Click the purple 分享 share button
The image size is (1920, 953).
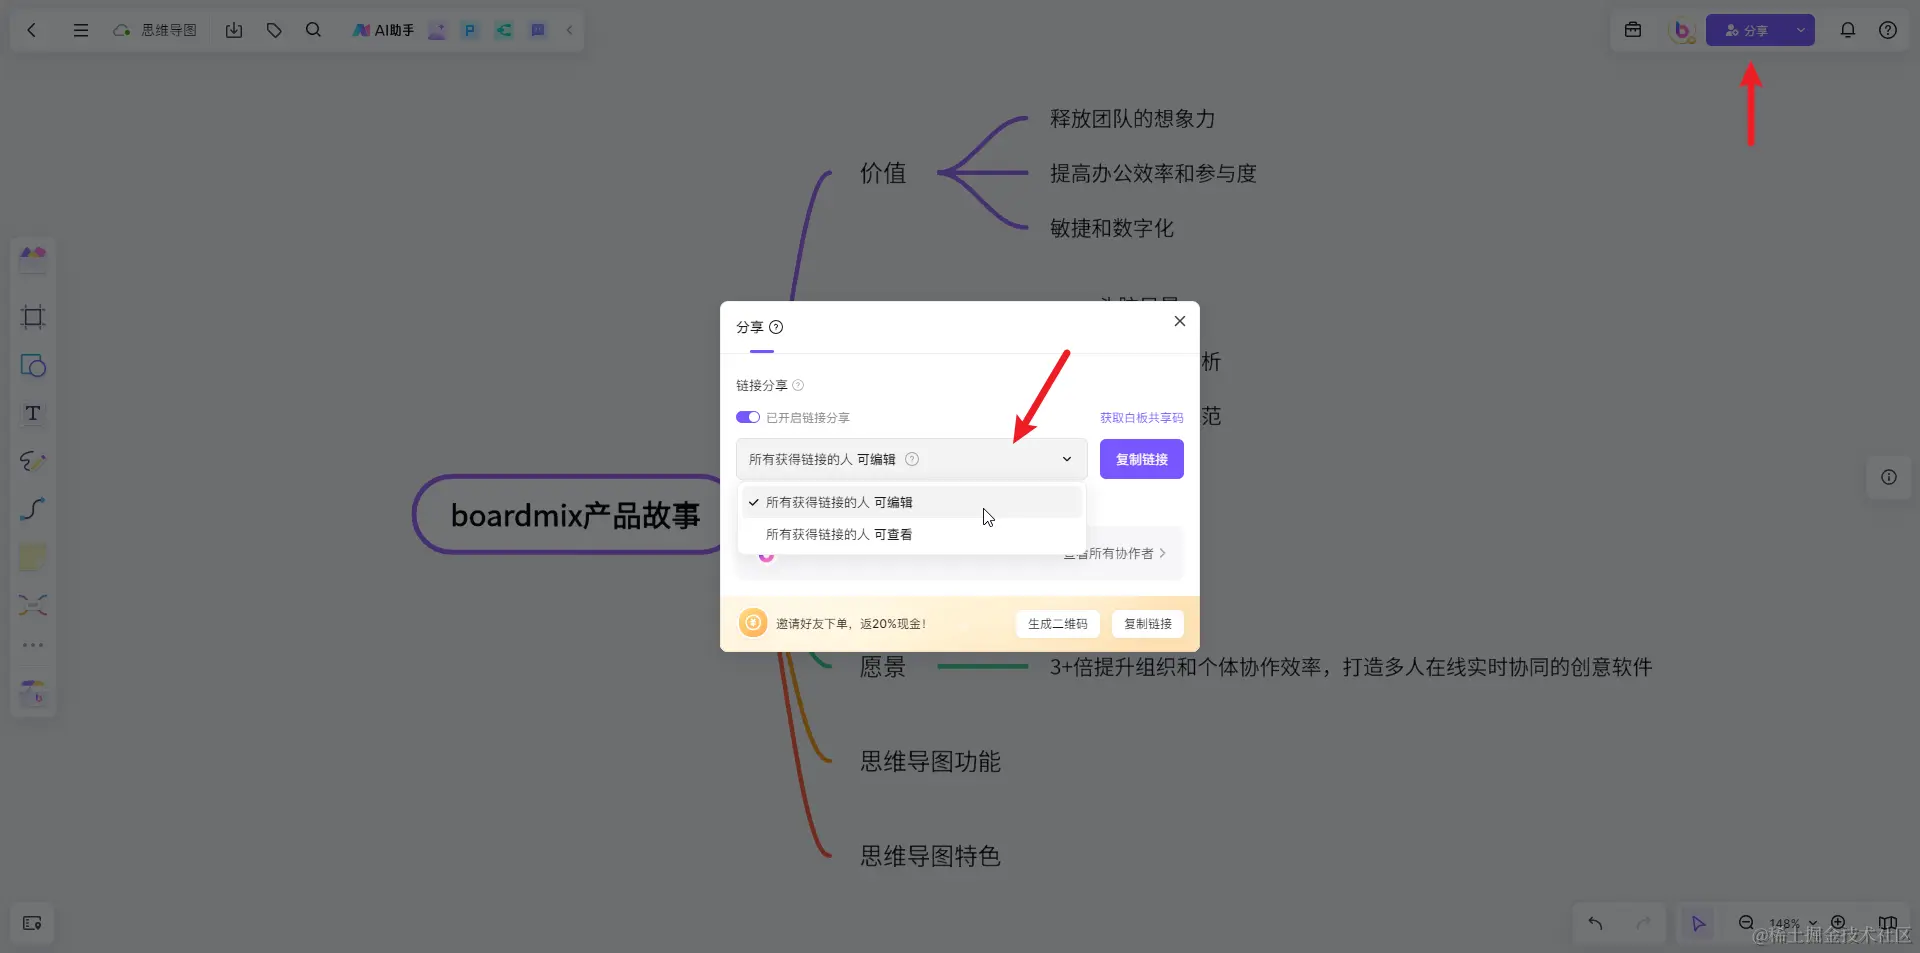point(1746,30)
